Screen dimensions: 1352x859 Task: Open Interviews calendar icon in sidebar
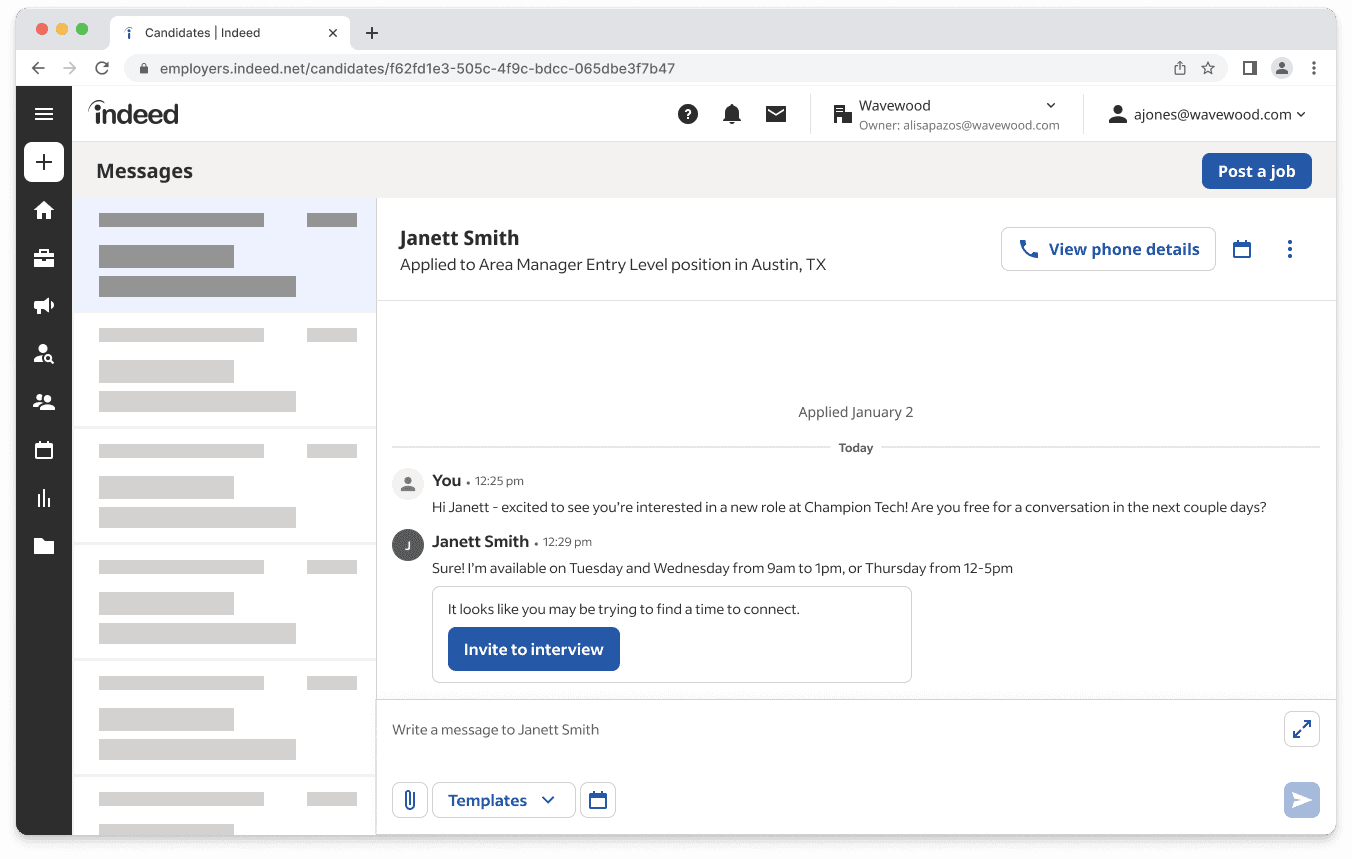pyautogui.click(x=44, y=450)
